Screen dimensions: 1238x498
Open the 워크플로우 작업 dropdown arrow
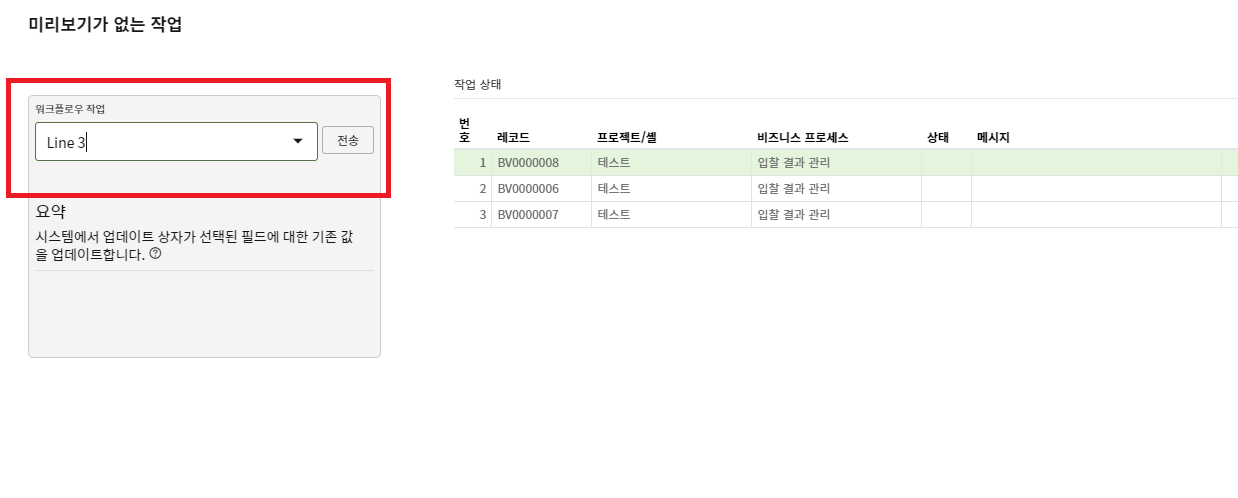pyautogui.click(x=297, y=142)
